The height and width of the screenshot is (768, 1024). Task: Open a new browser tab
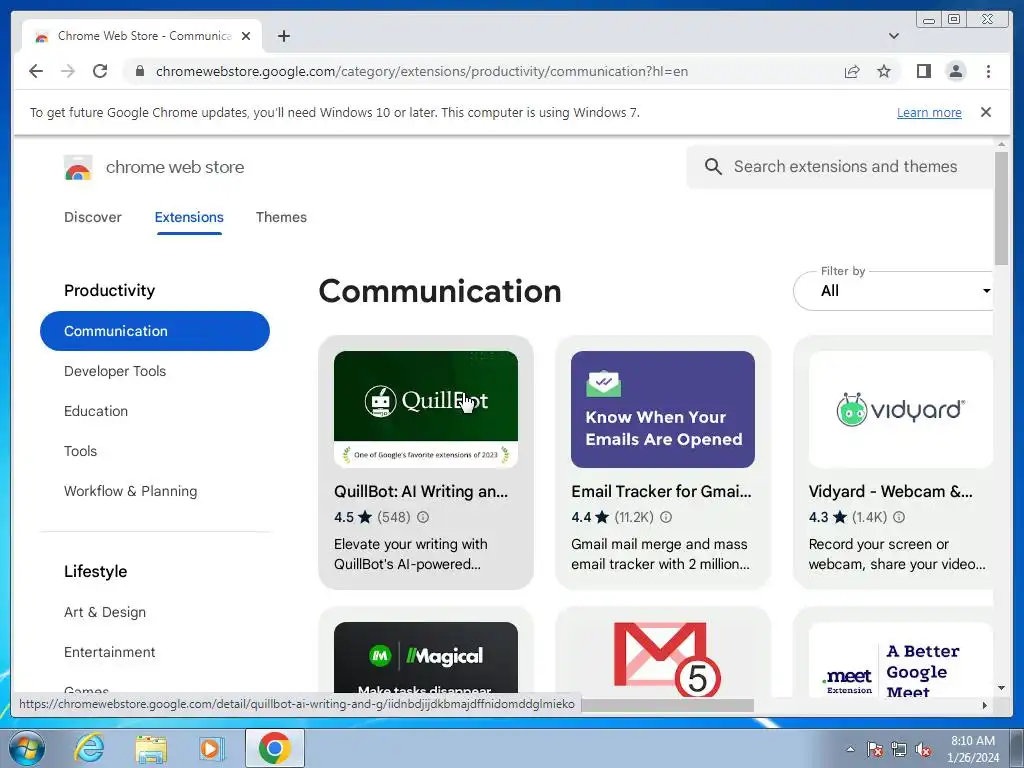(x=283, y=36)
